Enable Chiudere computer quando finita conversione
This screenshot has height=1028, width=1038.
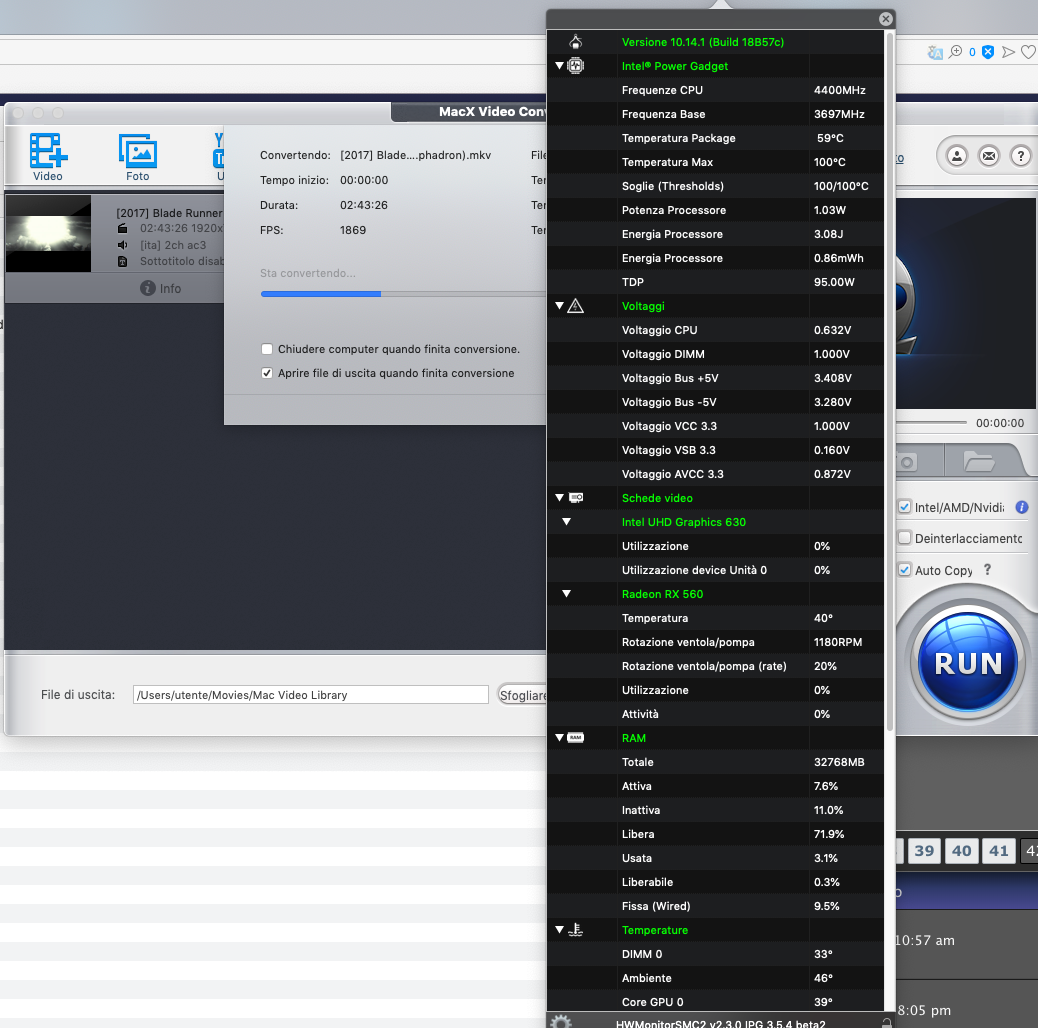267,349
